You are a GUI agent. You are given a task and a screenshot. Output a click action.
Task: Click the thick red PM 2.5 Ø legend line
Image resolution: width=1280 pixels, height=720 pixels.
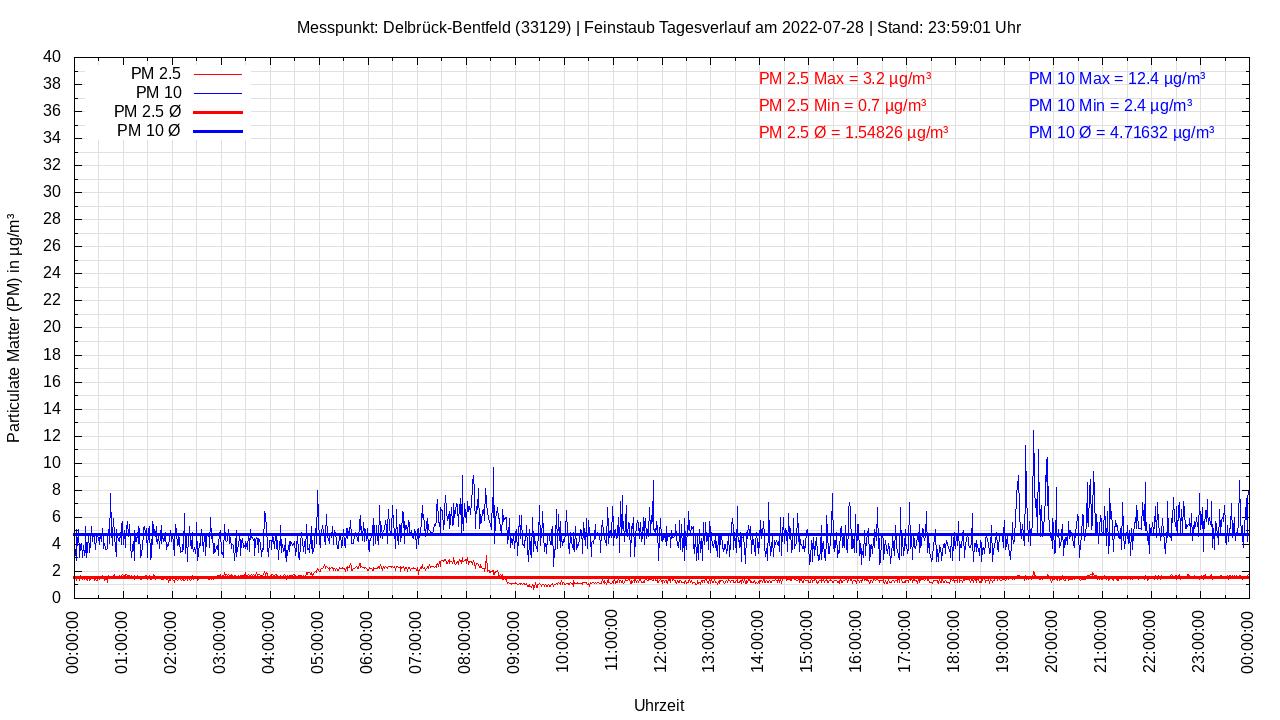pyautogui.click(x=217, y=112)
